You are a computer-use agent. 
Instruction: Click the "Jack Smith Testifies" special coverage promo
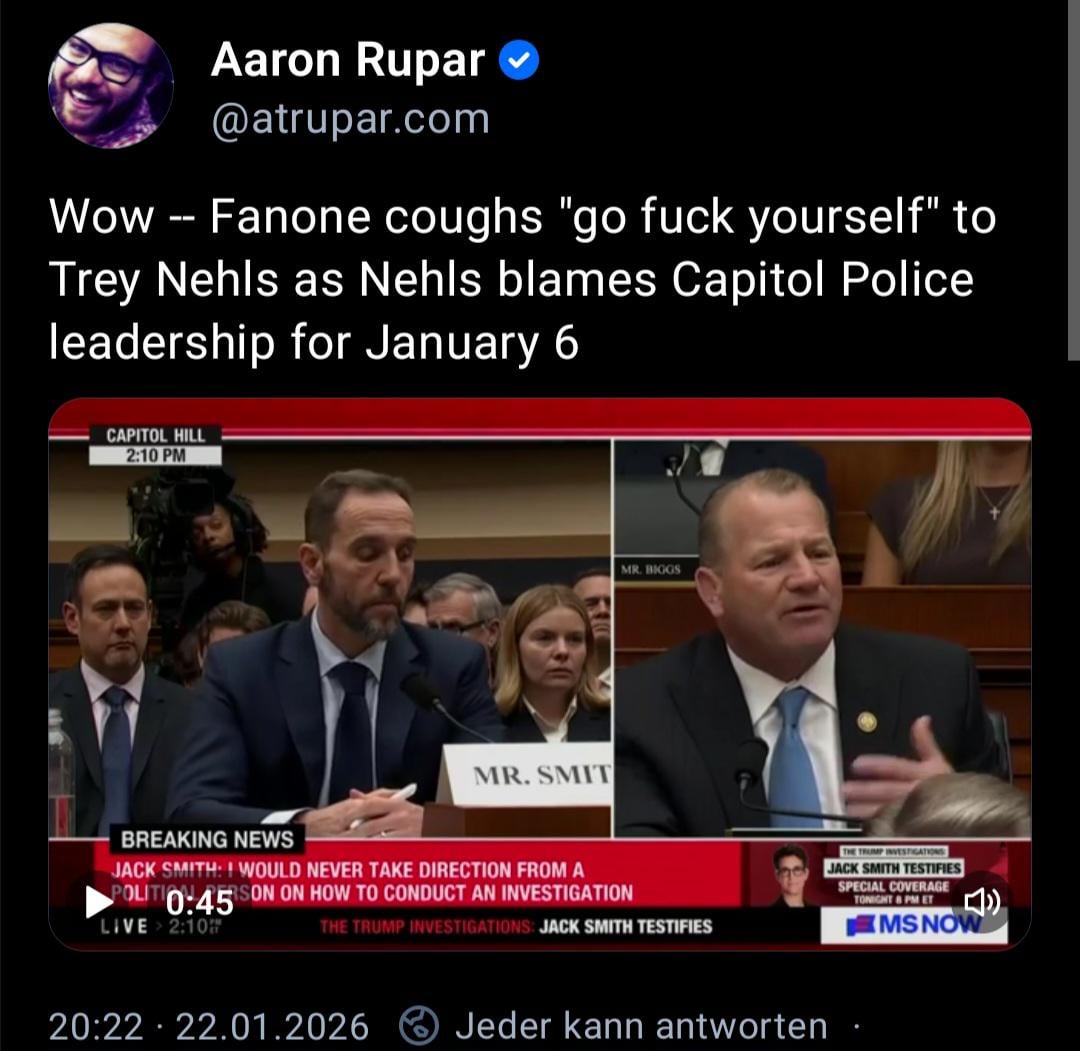pyautogui.click(x=893, y=877)
